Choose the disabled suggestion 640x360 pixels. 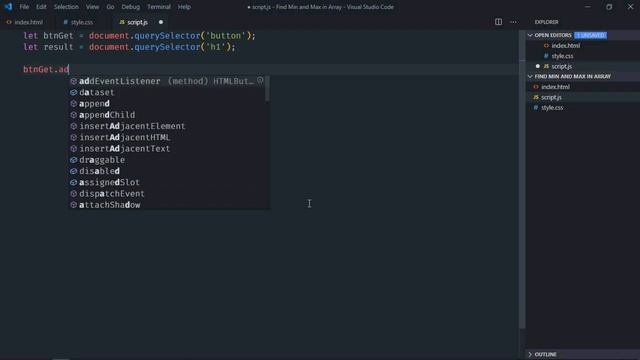[x=167, y=171]
